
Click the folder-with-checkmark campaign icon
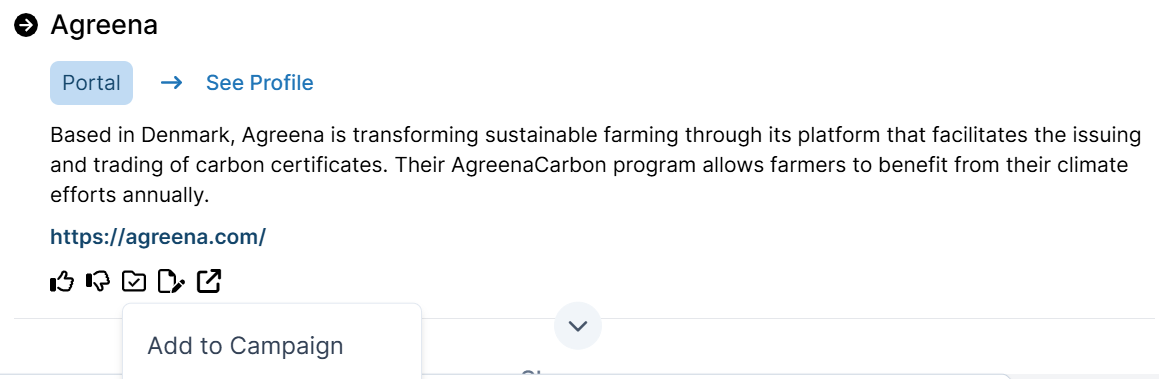[135, 281]
